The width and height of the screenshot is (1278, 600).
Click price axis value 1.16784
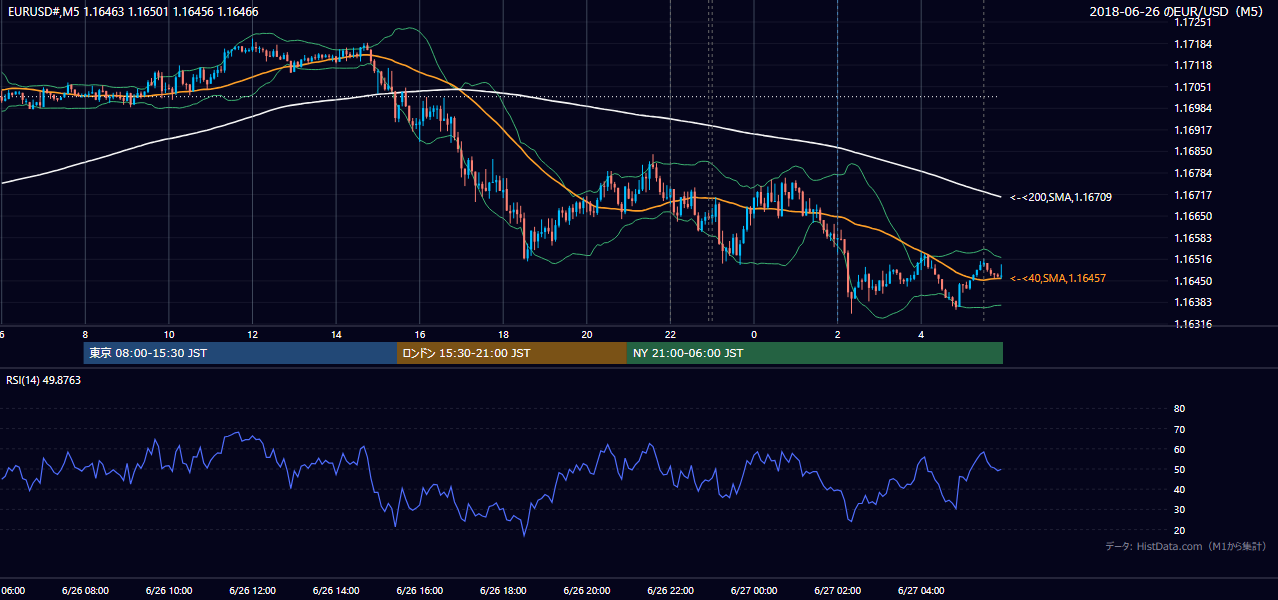pyautogui.click(x=1193, y=173)
